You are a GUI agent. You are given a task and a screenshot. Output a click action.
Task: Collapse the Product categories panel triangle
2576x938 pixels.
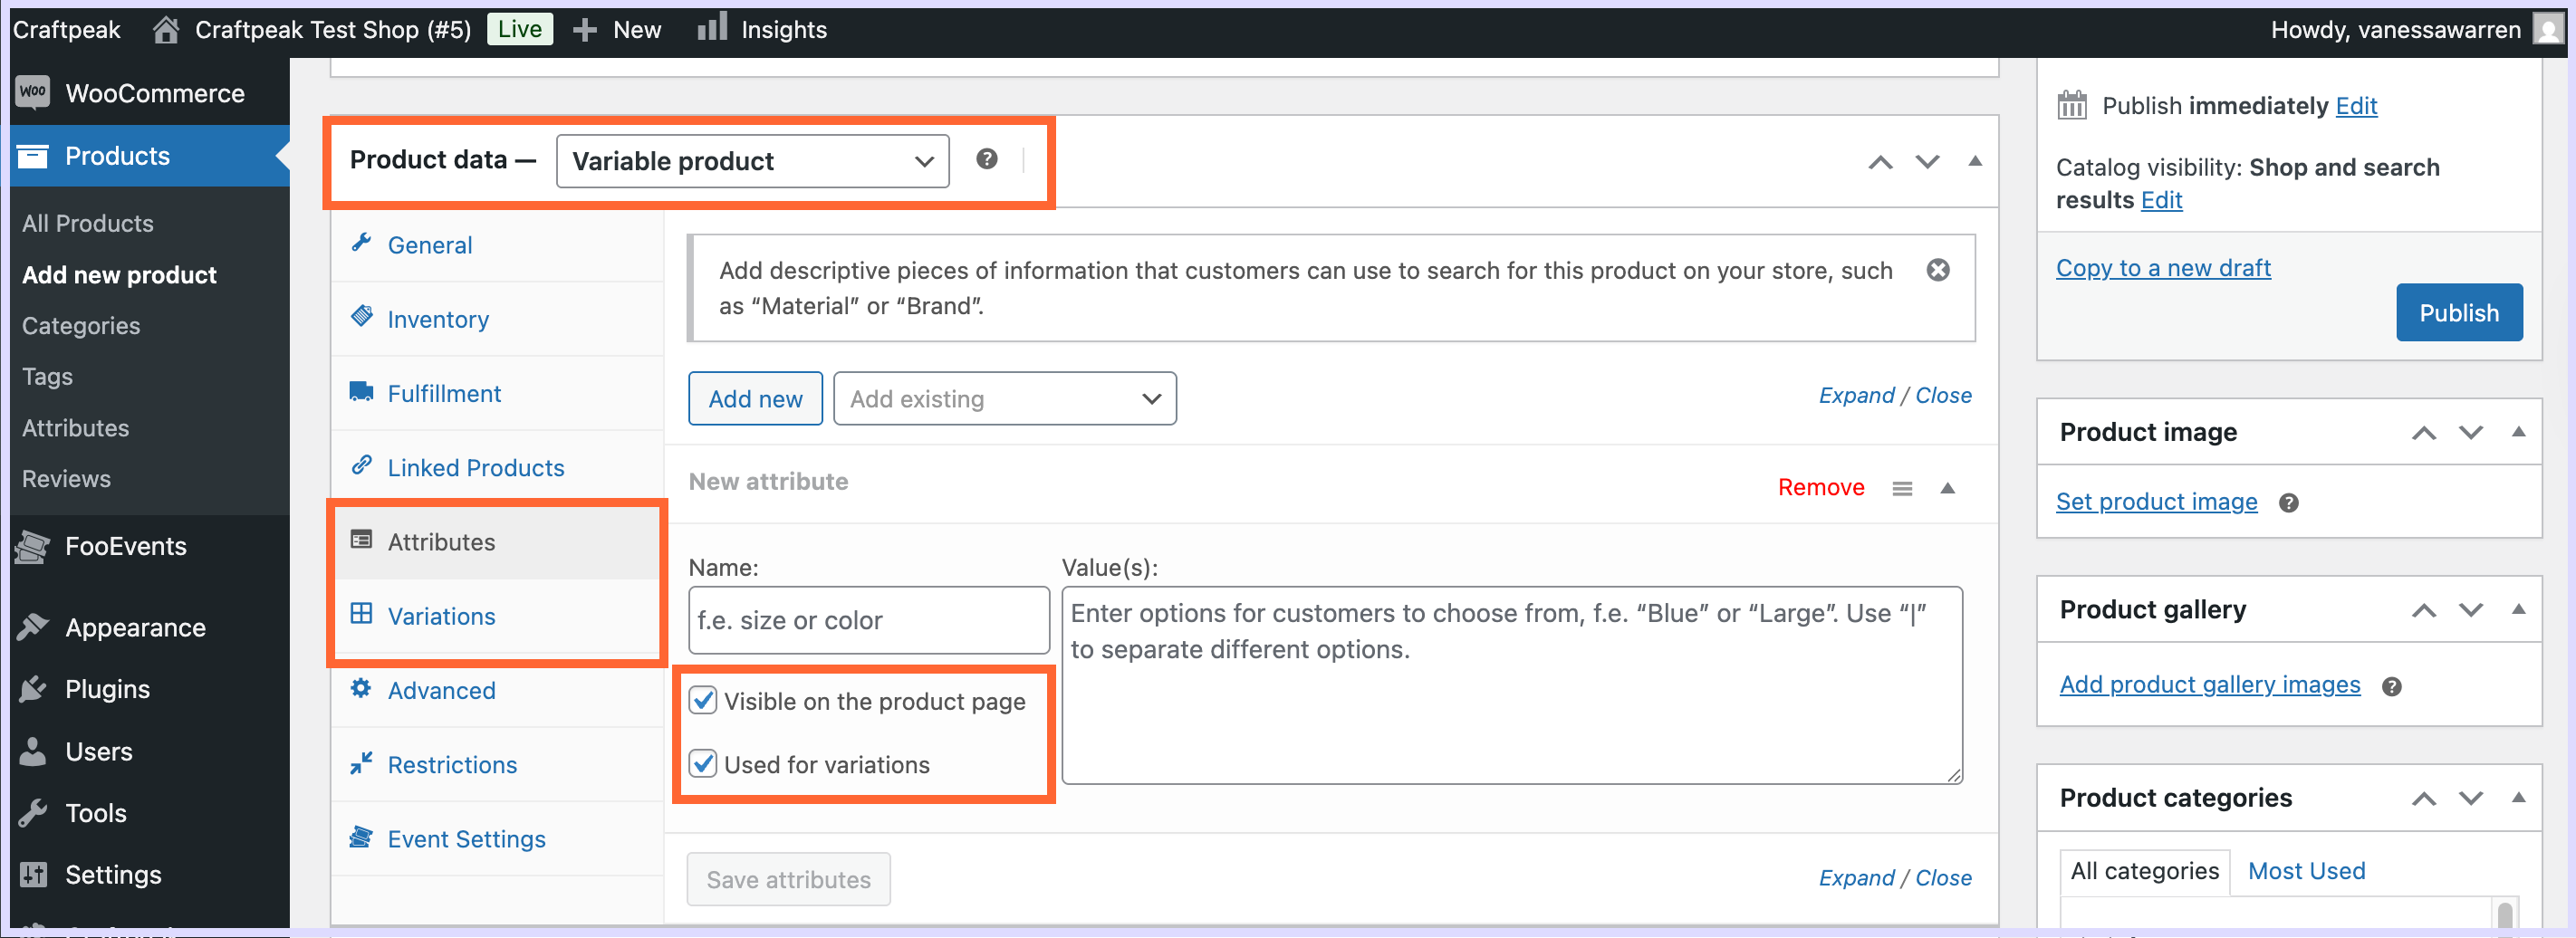(2518, 797)
